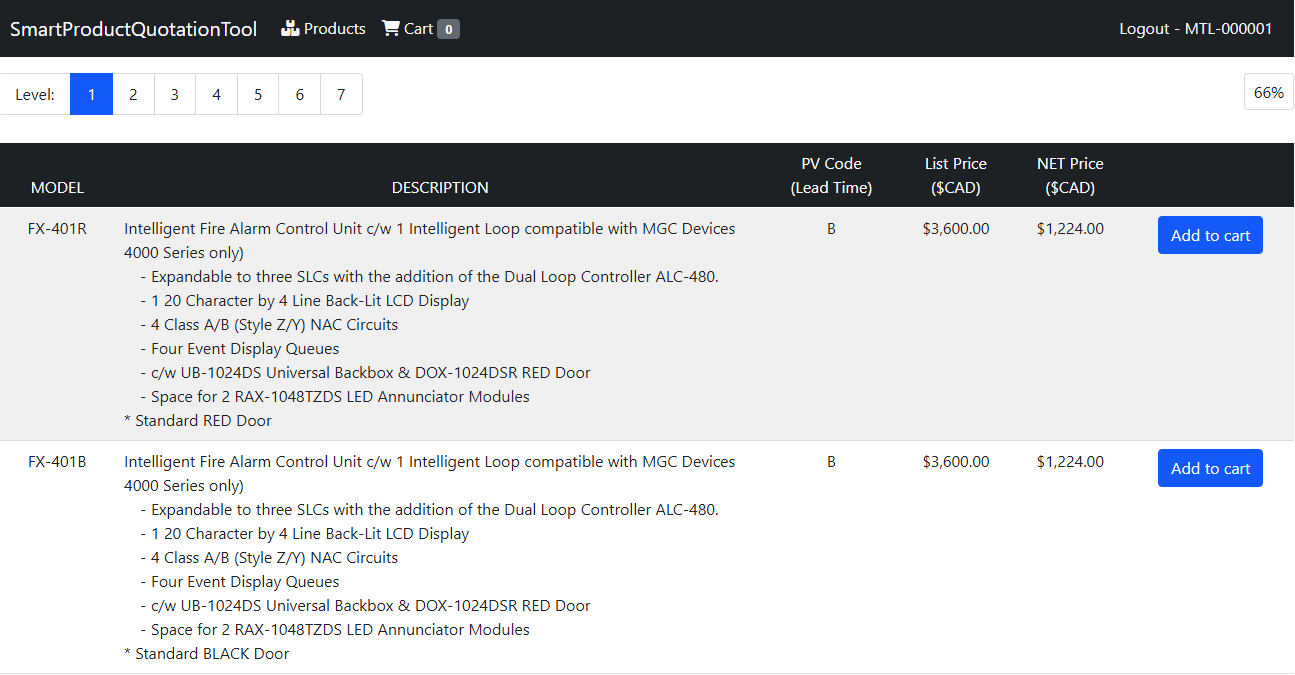This screenshot has width=1295, height=675.
Task: Click the MODEL column header
Action: pyautogui.click(x=57, y=187)
